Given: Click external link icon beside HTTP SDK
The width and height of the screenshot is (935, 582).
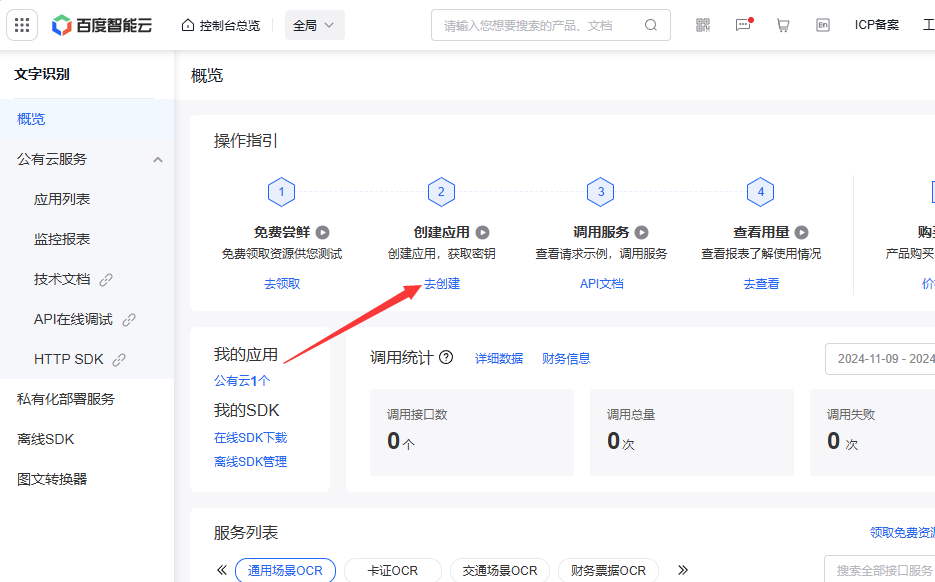Looking at the screenshot, I should coord(119,360).
